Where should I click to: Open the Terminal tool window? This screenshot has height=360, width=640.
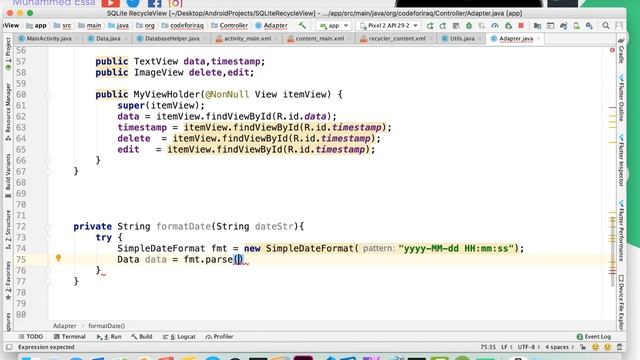click(69, 336)
